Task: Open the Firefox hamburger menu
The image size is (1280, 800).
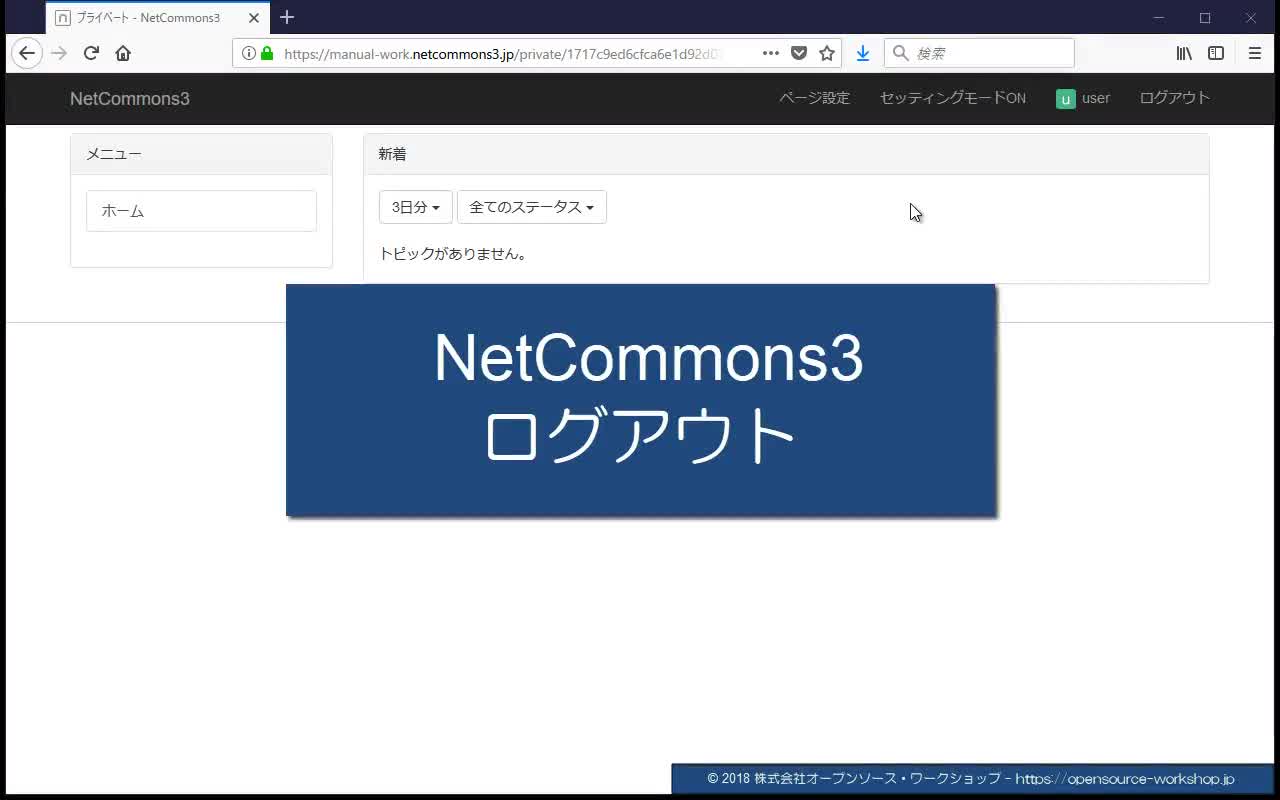Action: click(1255, 53)
